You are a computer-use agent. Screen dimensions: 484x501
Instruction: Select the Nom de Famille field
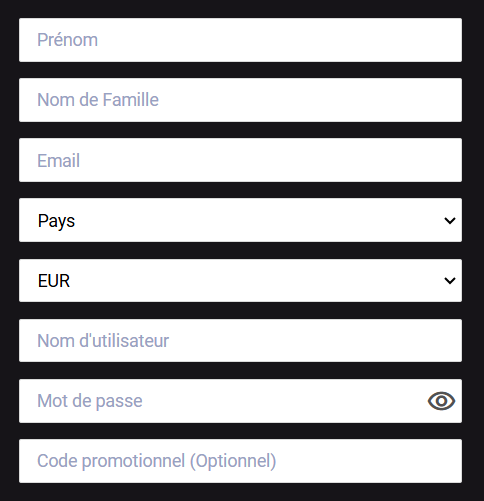tap(240, 100)
